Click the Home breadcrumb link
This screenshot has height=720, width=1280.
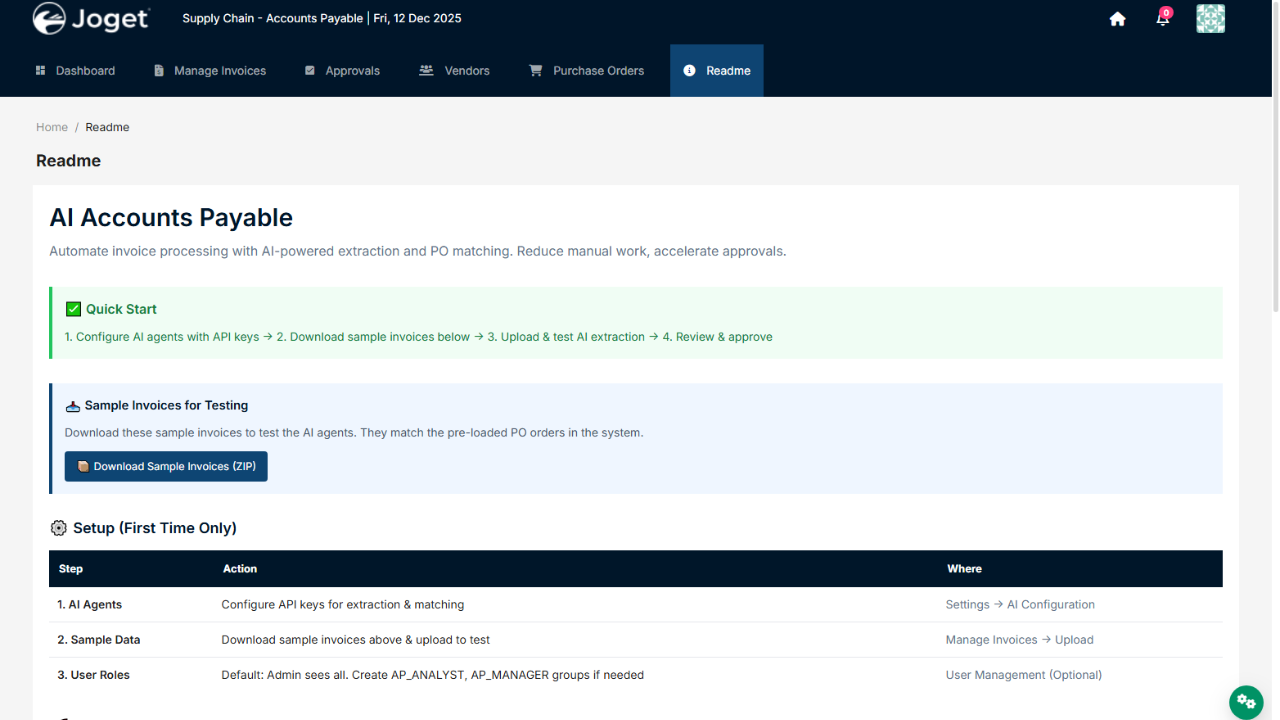[x=52, y=127]
